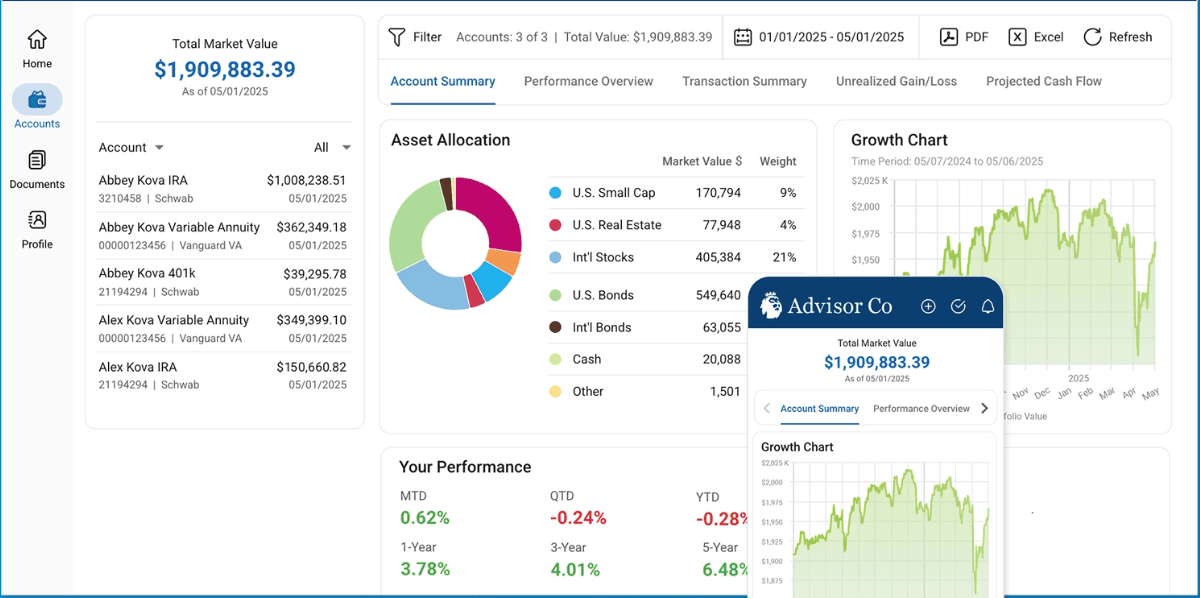Click the $1,008,238.51 account balance
1200x598 pixels.
[307, 180]
